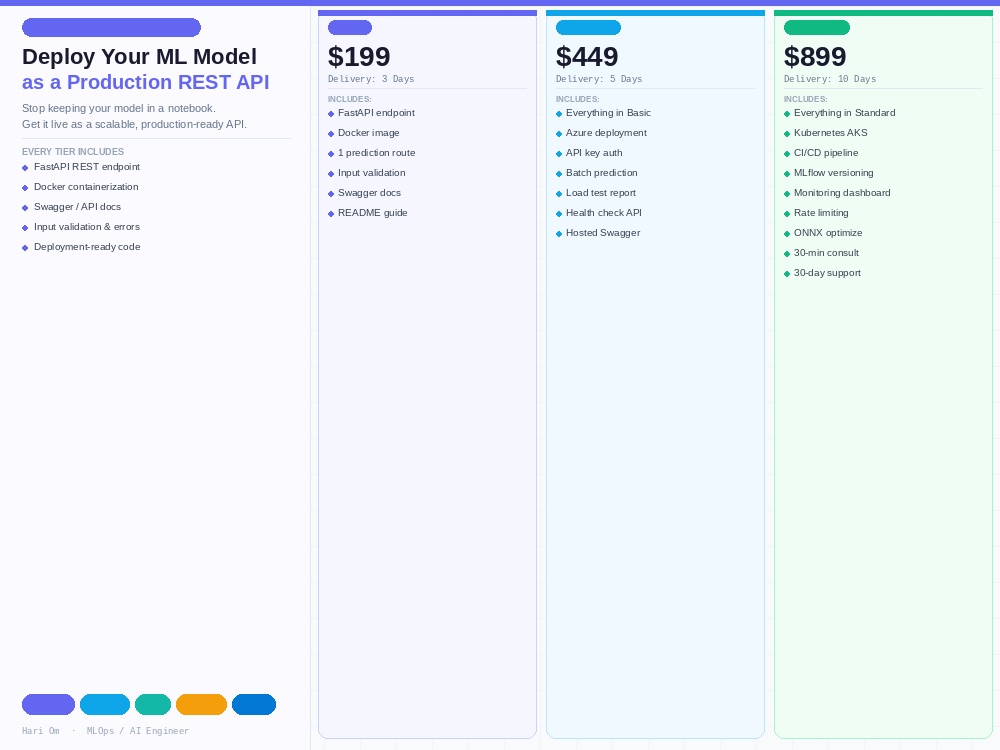
Task: Click 'Rate limiting' item
Action: pyautogui.click(x=821, y=213)
